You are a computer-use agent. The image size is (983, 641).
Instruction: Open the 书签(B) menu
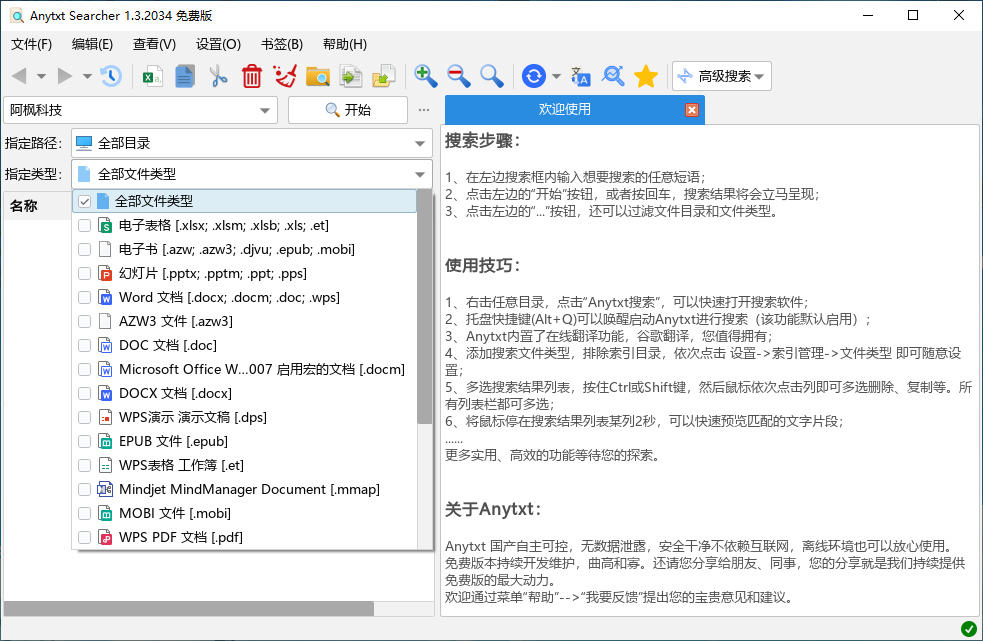click(x=282, y=45)
